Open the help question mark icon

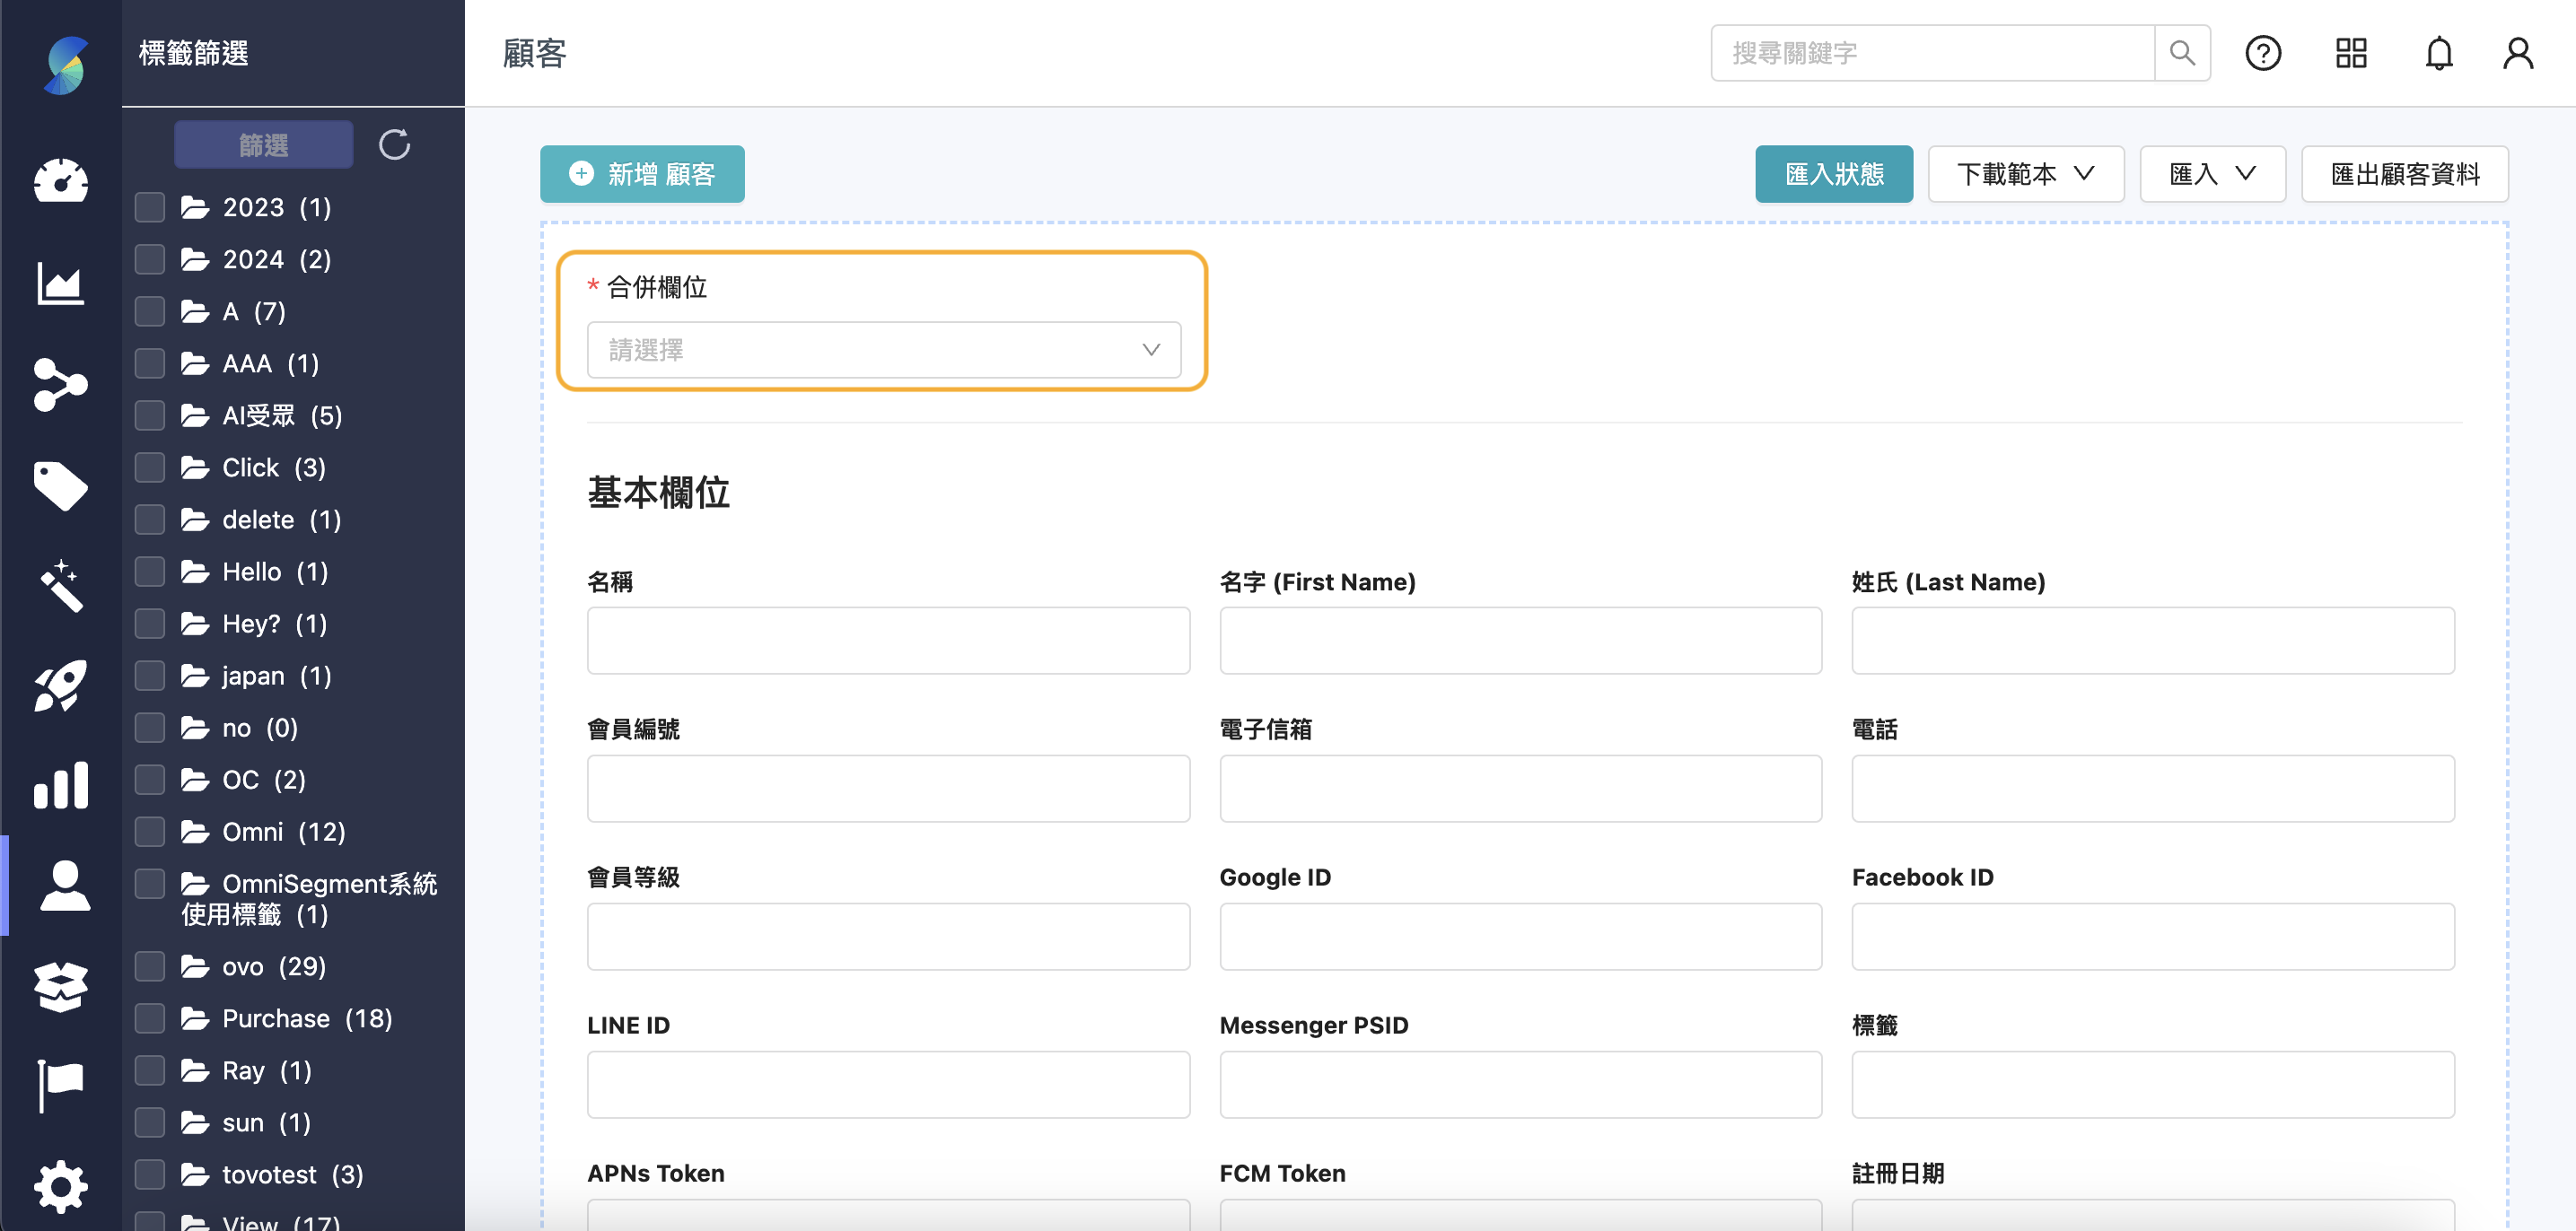click(x=2262, y=53)
